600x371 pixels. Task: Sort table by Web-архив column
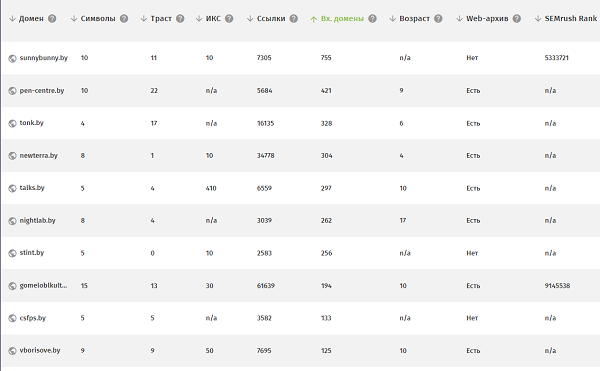coord(482,18)
